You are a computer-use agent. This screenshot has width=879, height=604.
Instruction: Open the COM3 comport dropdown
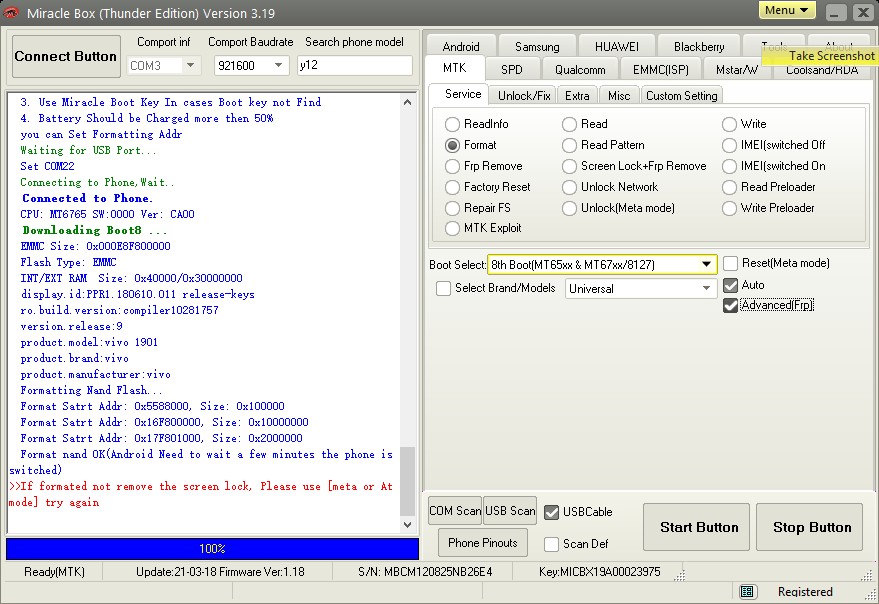[x=190, y=66]
